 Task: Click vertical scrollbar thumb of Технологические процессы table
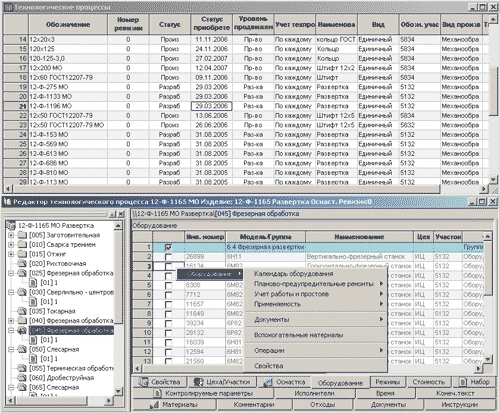[493, 91]
